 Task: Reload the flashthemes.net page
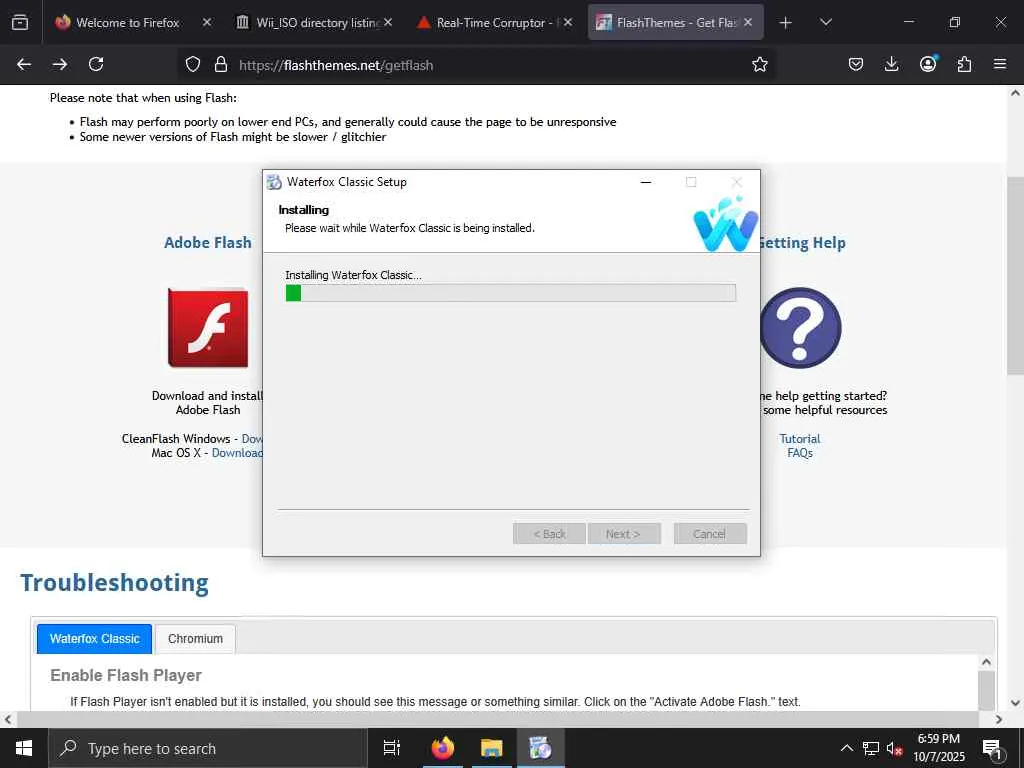pyautogui.click(x=96, y=64)
